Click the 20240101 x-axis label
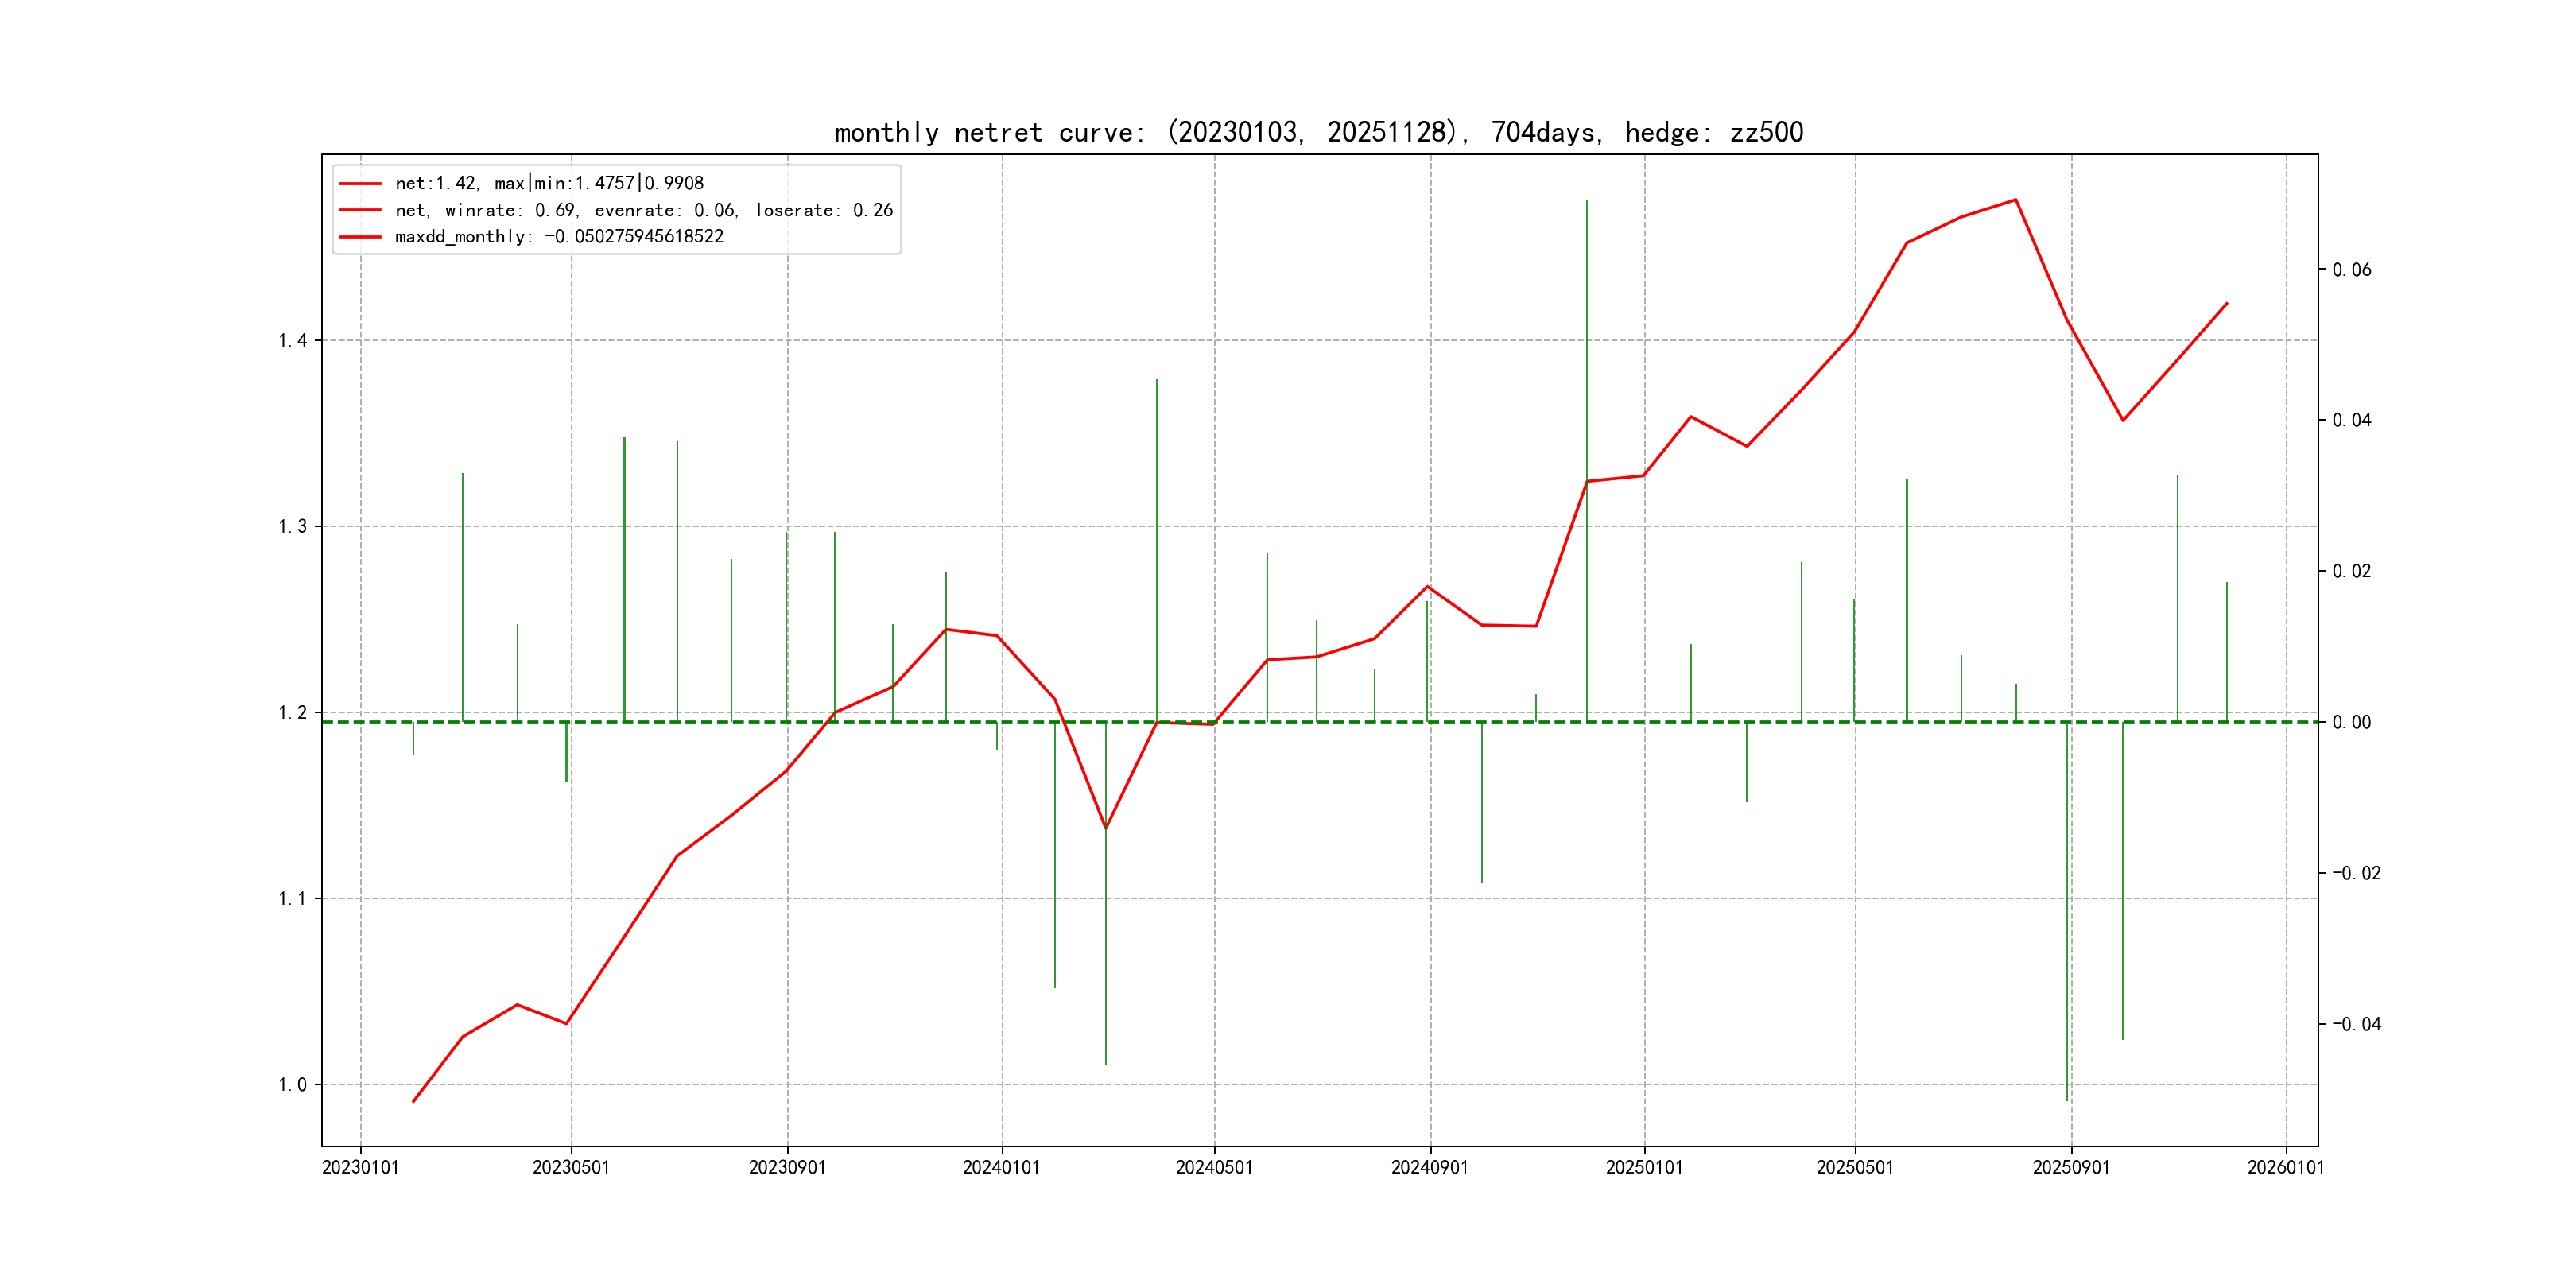Screen dimensions: 2576x1288 coord(1001,1168)
